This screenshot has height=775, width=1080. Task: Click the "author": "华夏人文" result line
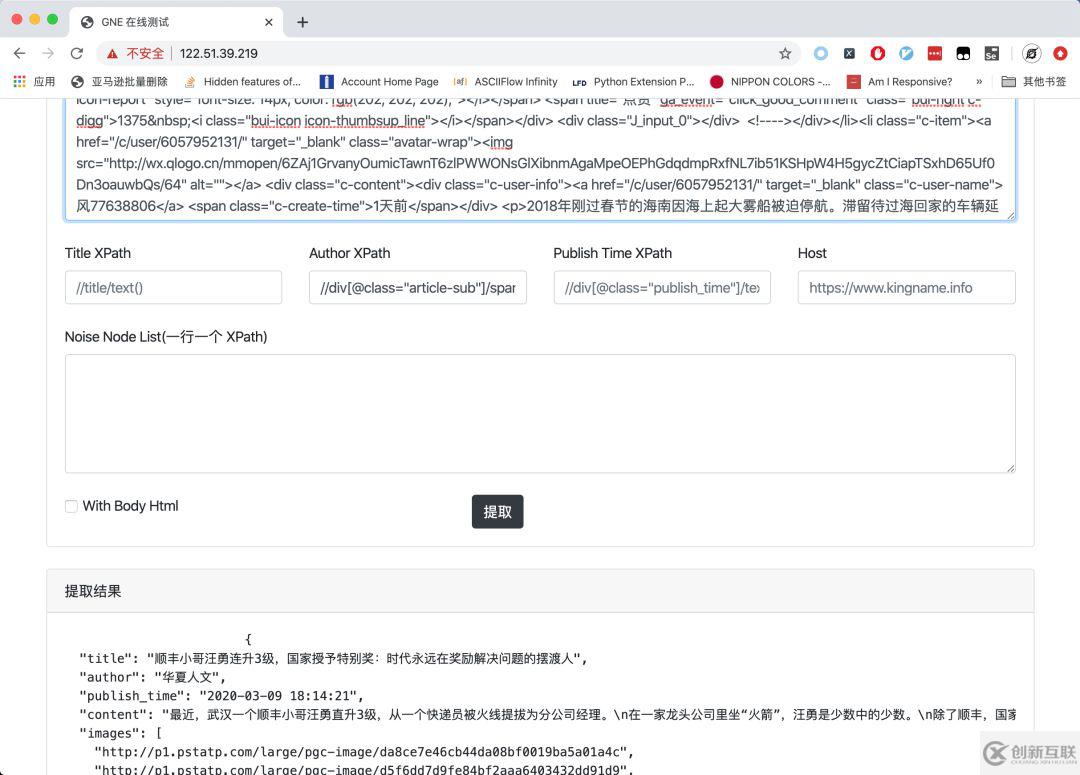tap(152, 677)
